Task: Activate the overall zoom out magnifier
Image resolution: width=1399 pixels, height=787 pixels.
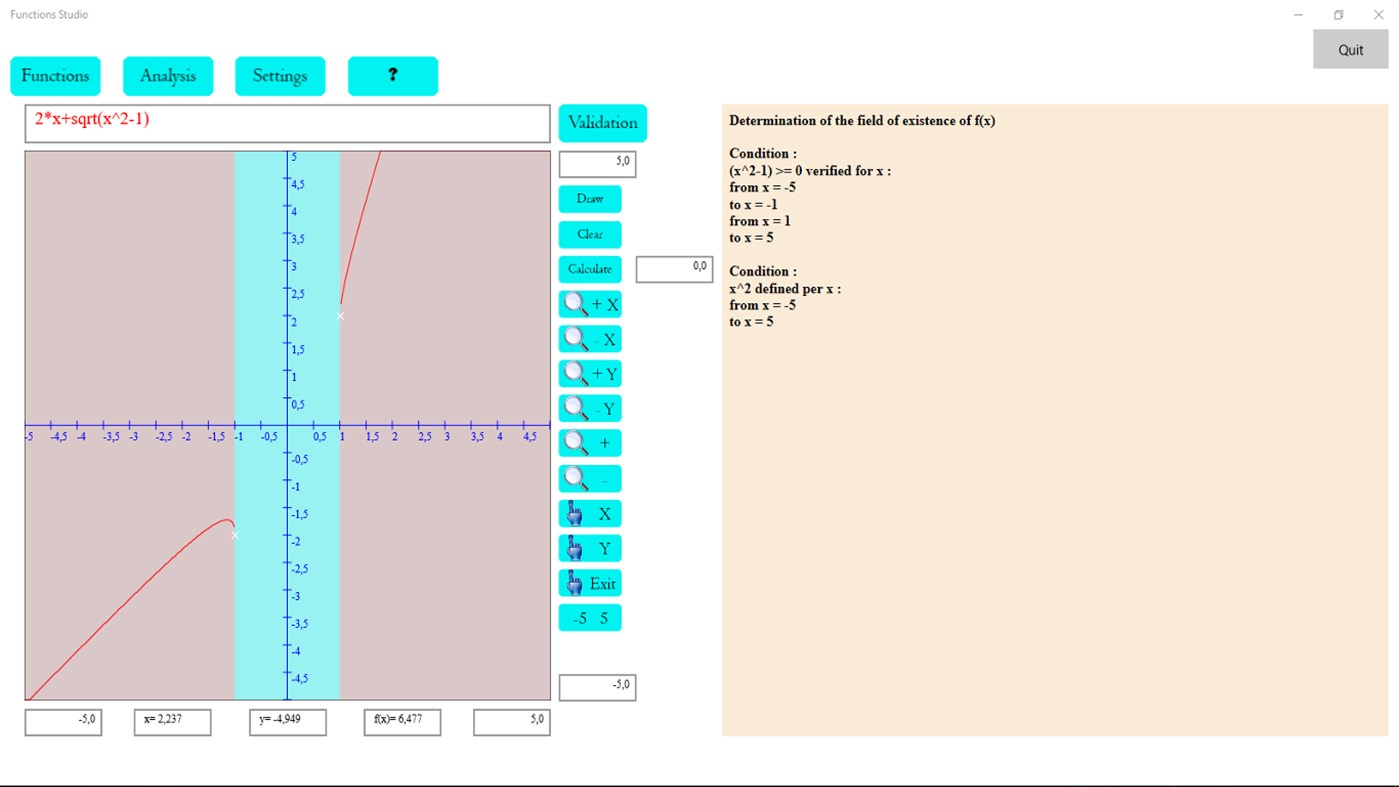Action: (589, 478)
